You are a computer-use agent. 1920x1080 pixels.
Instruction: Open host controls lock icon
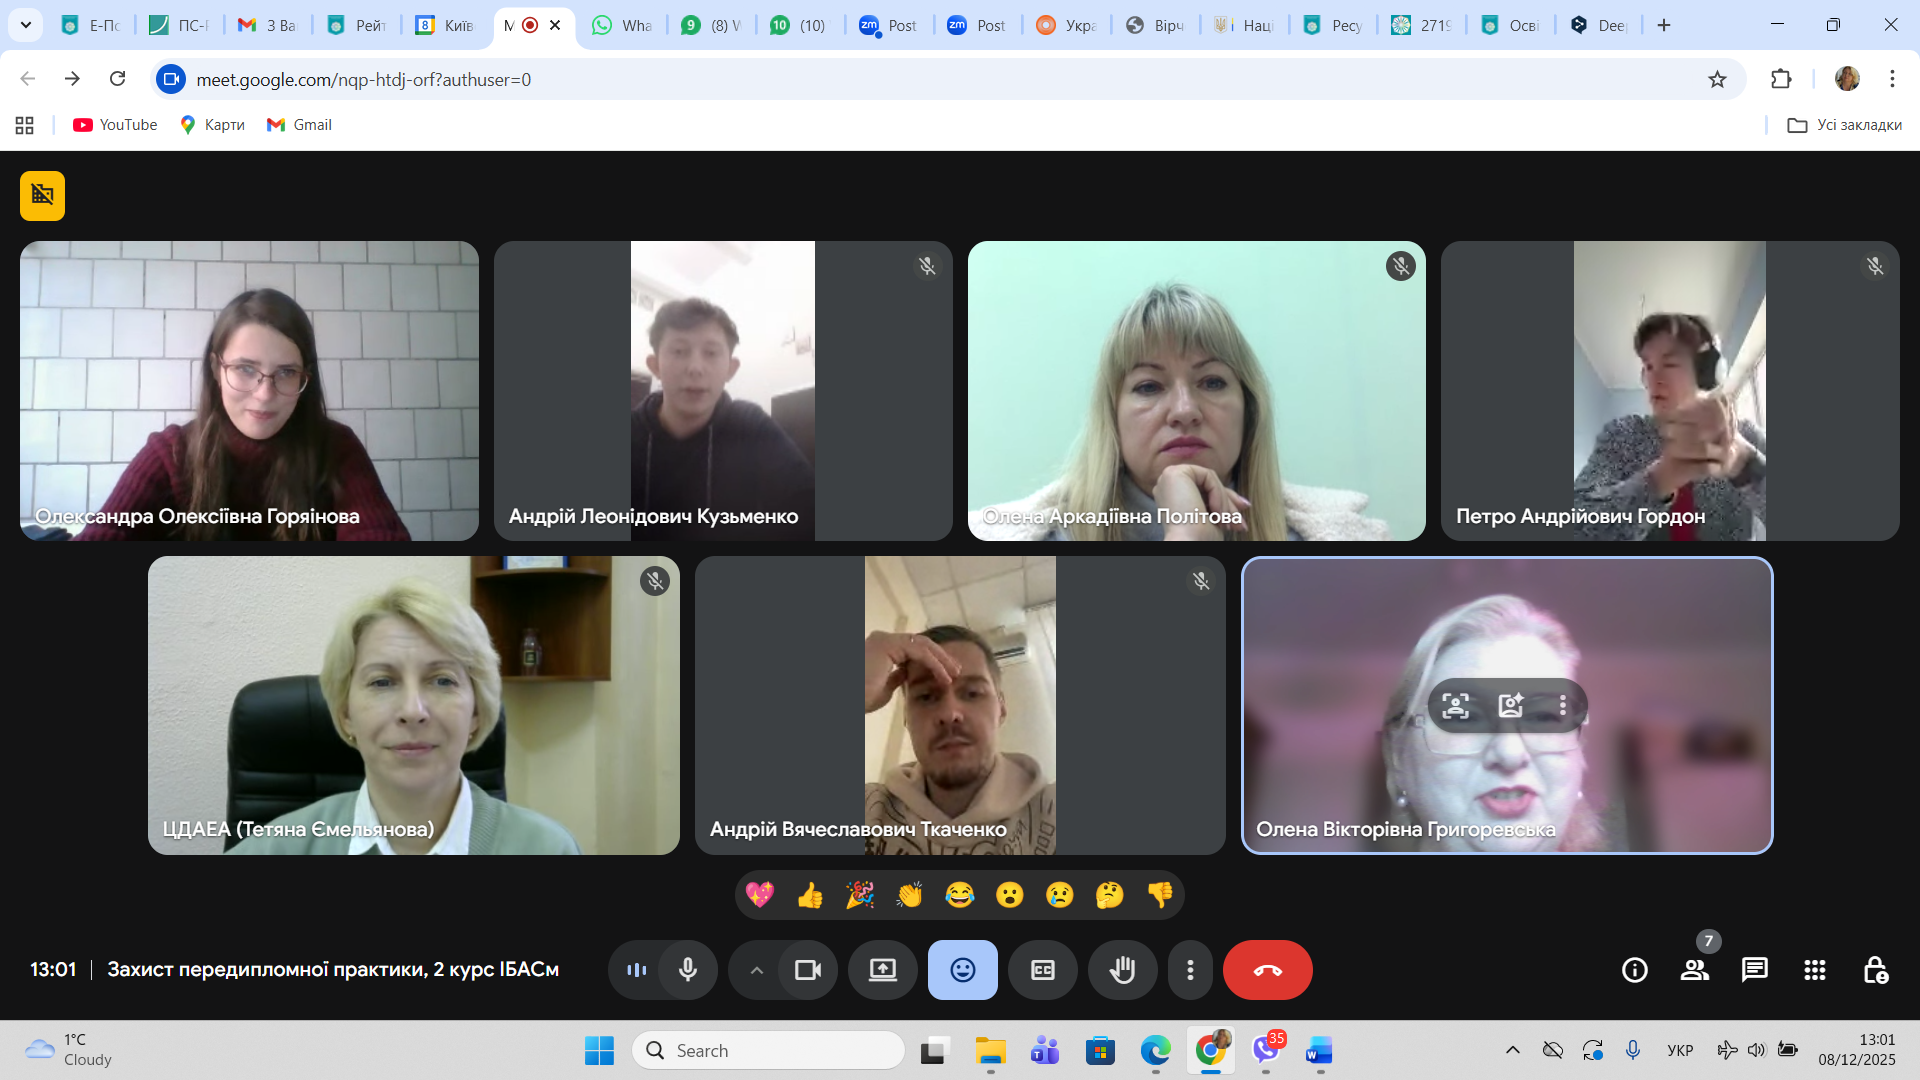1875,970
